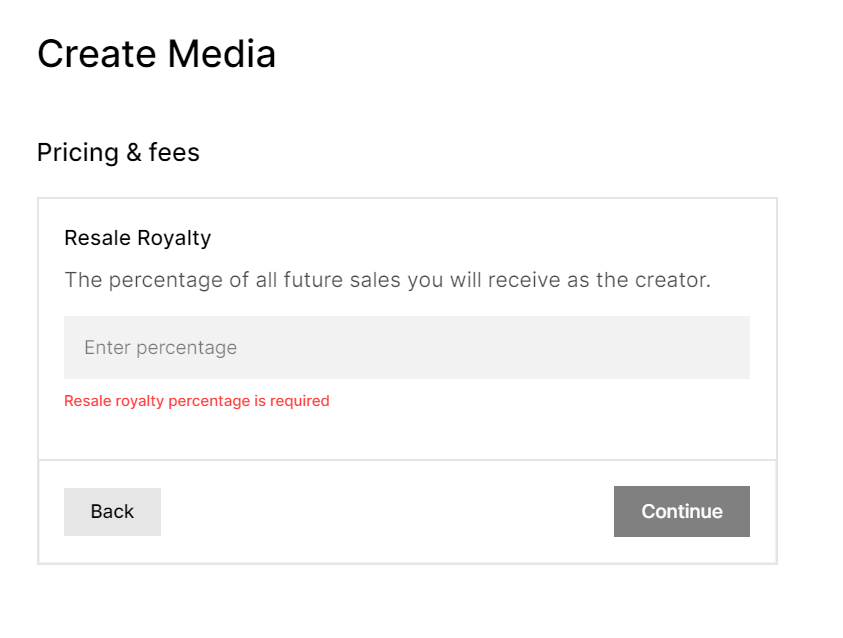The width and height of the screenshot is (843, 638).
Task: Click the Create Media page heading
Action: [156, 54]
